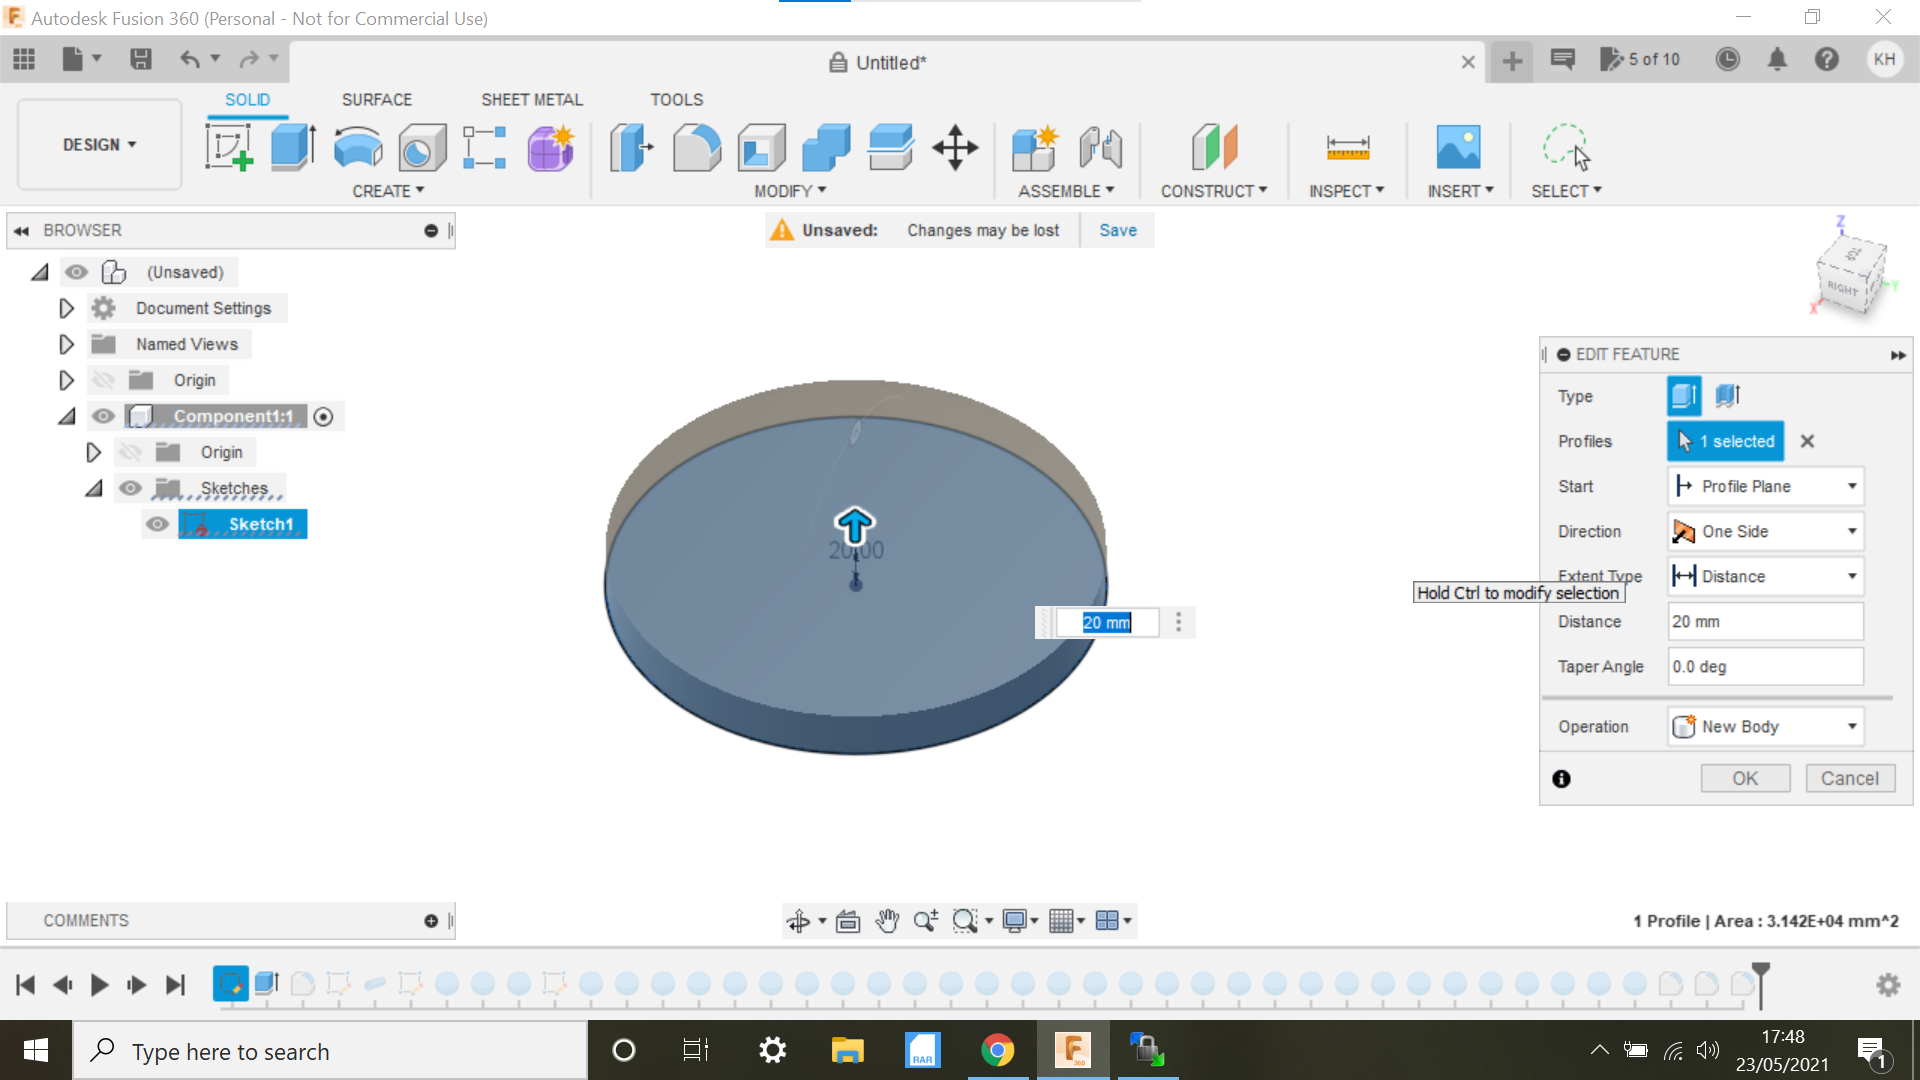Switch to the SHEET METAL tab
Screen dimensions: 1920x1080
click(x=531, y=99)
